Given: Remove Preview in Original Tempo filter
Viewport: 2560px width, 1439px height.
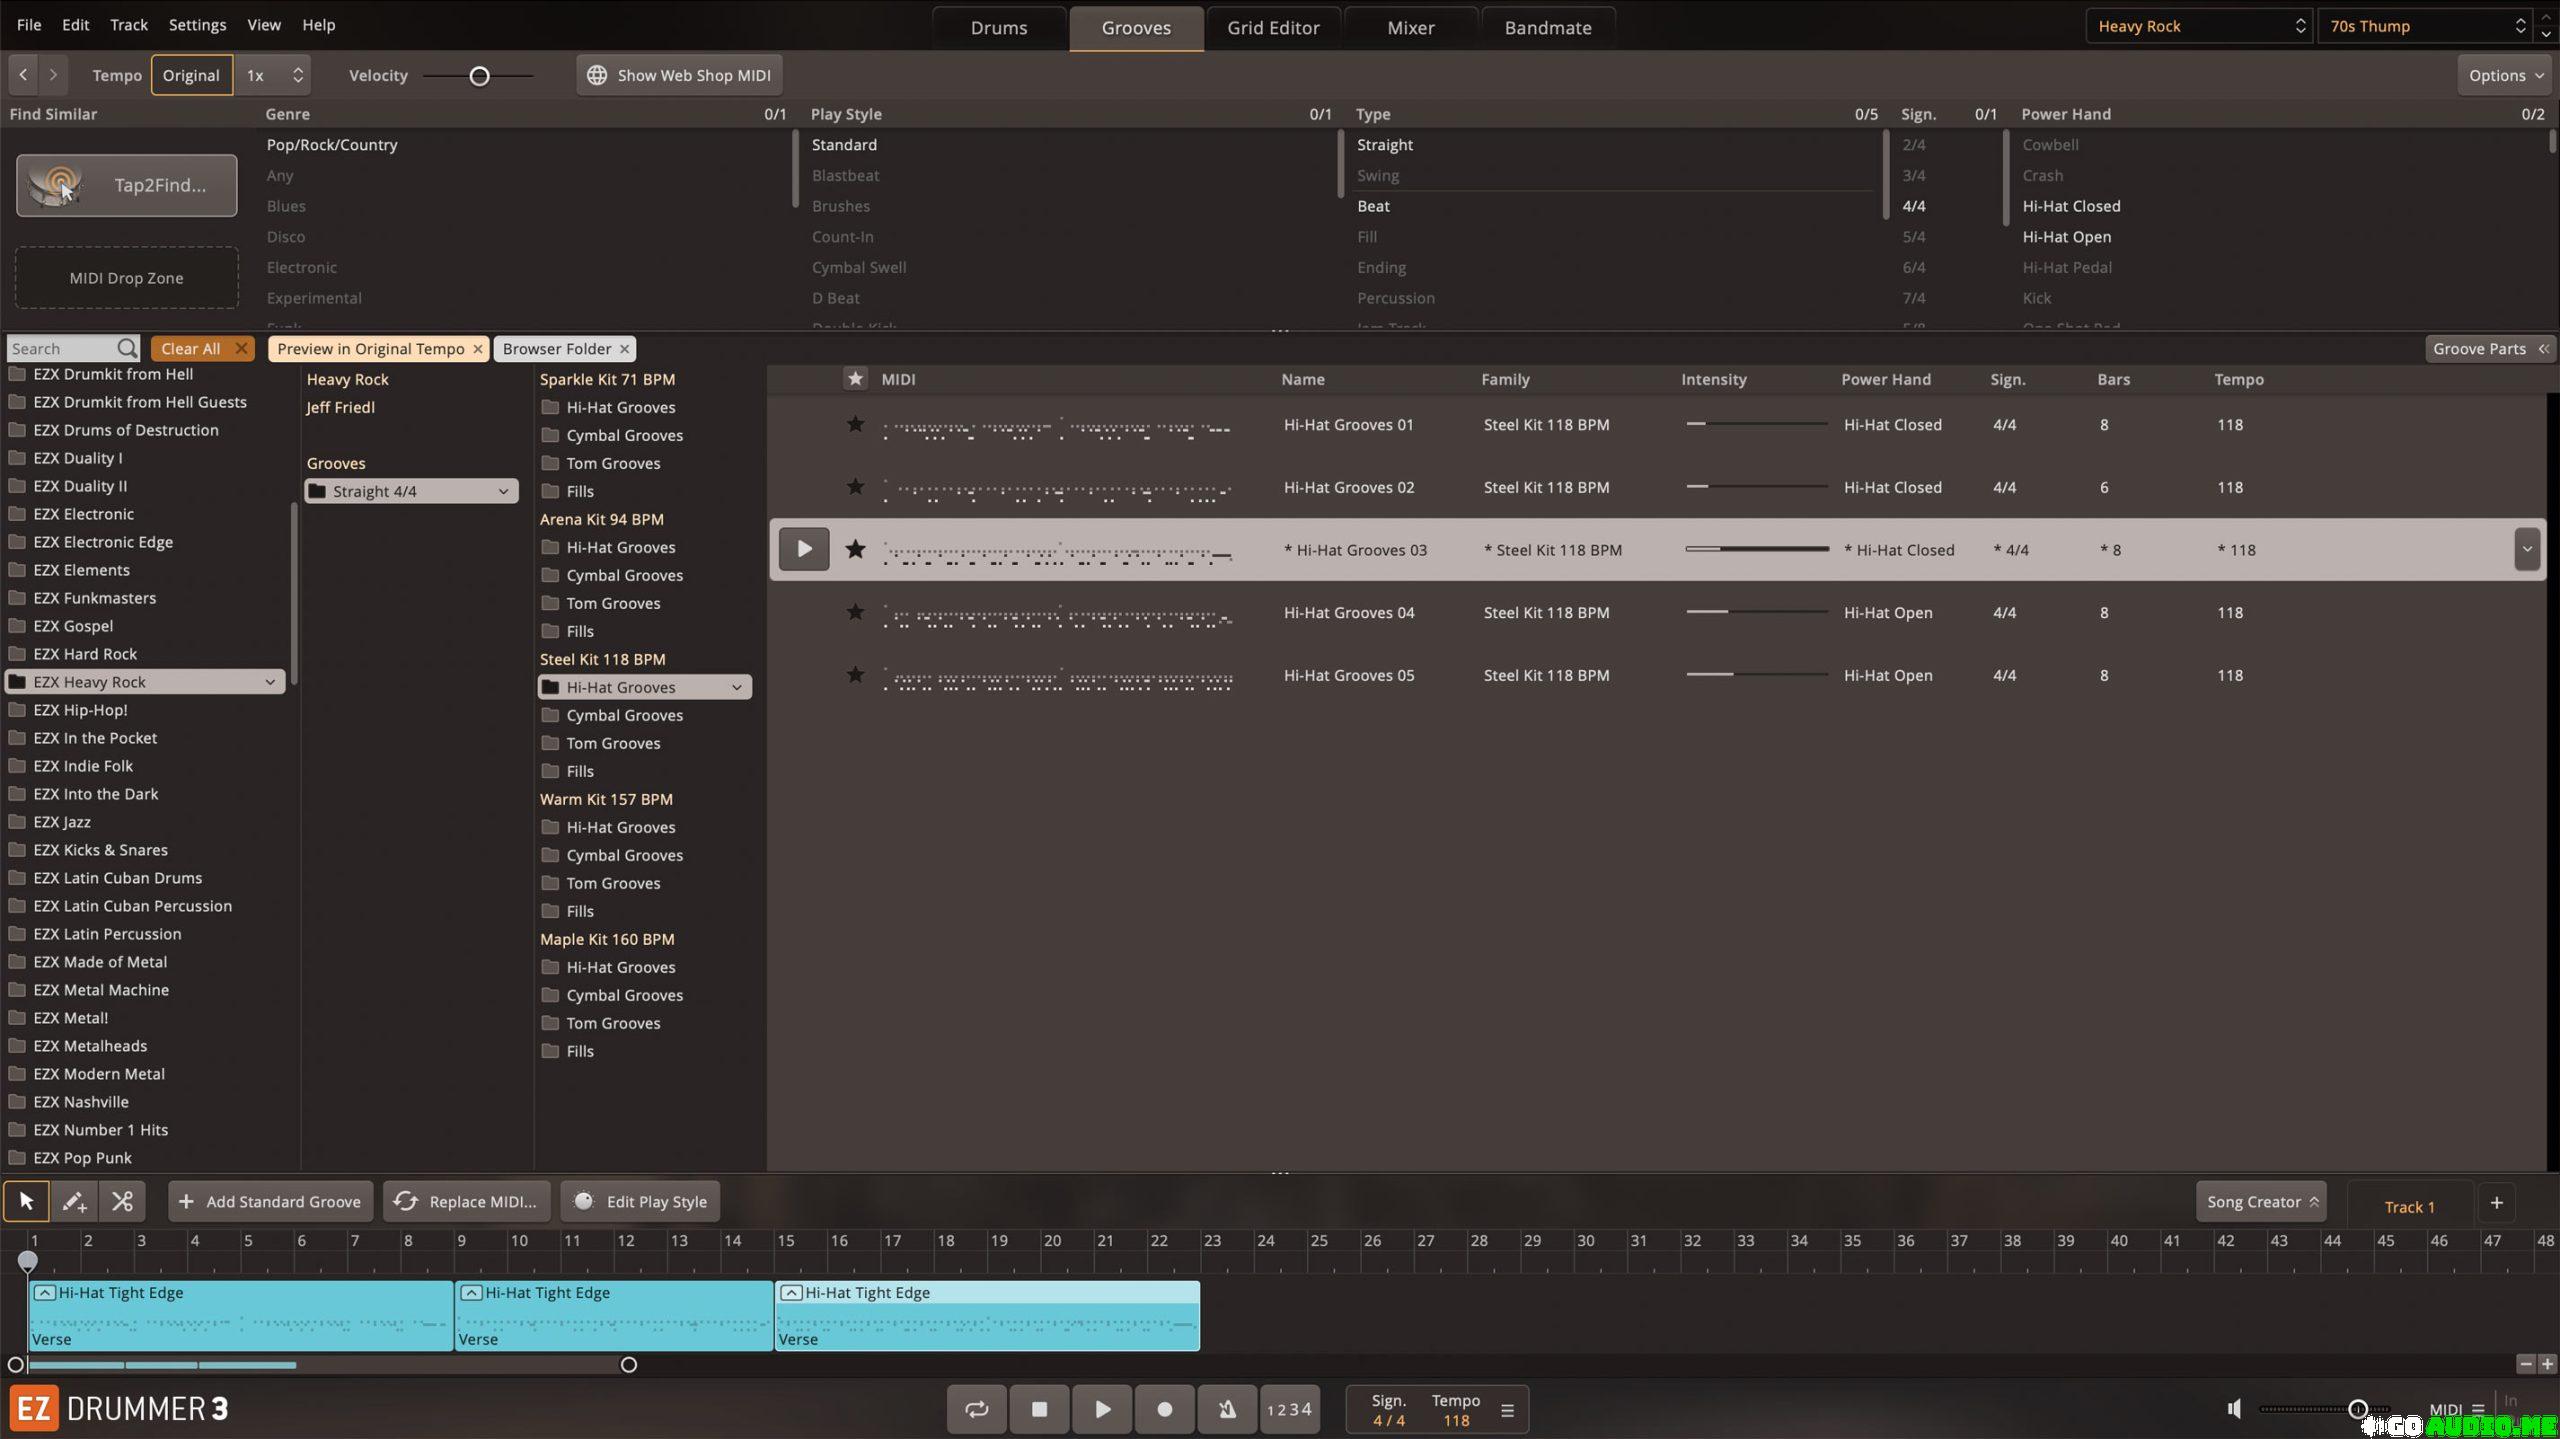Looking at the screenshot, I should pos(478,348).
